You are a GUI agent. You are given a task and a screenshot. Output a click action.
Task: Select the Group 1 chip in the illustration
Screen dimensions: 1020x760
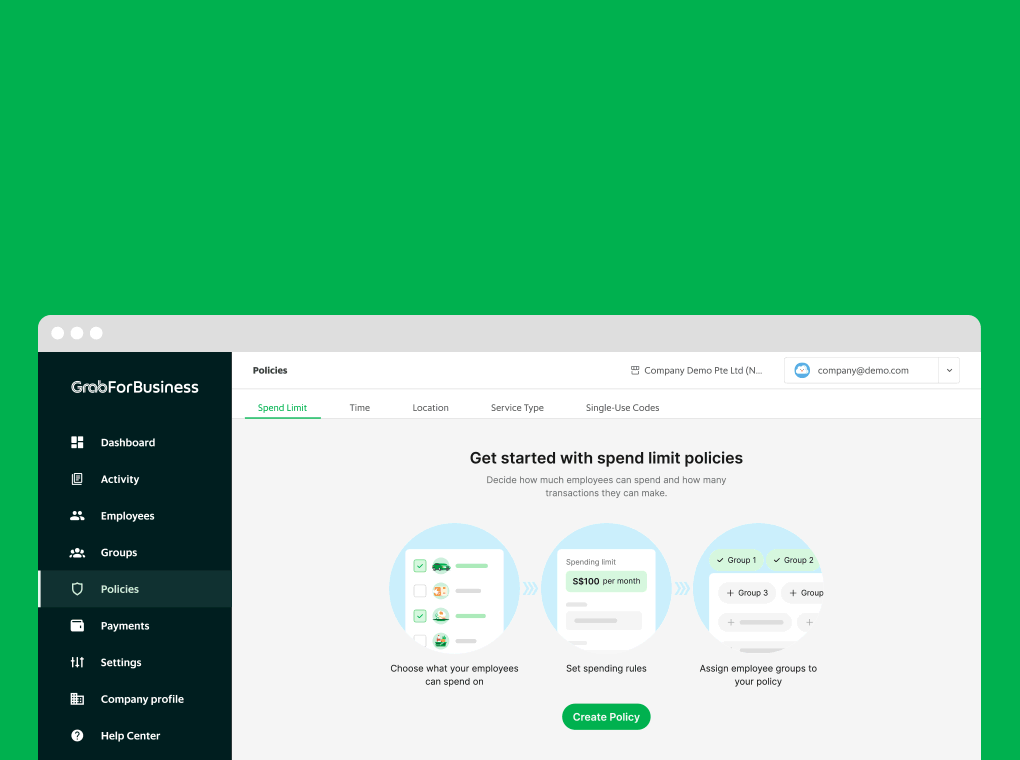tap(736, 560)
